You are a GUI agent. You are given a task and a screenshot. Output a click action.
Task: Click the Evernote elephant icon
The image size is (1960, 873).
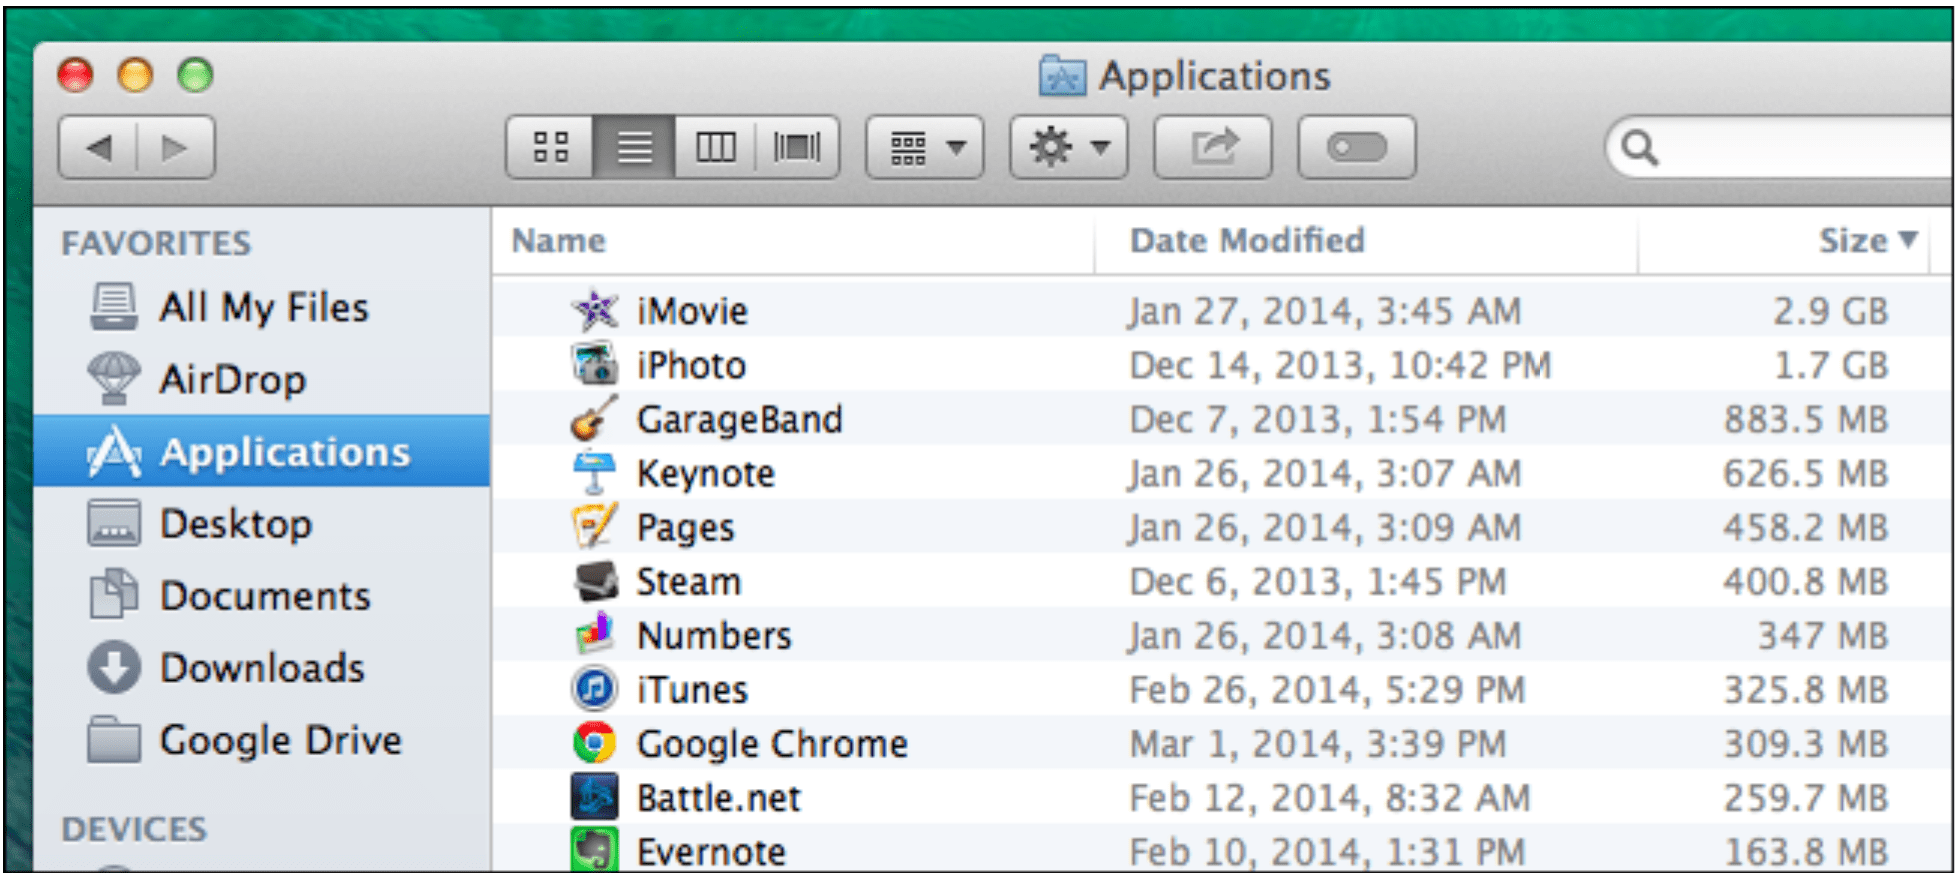(x=595, y=850)
